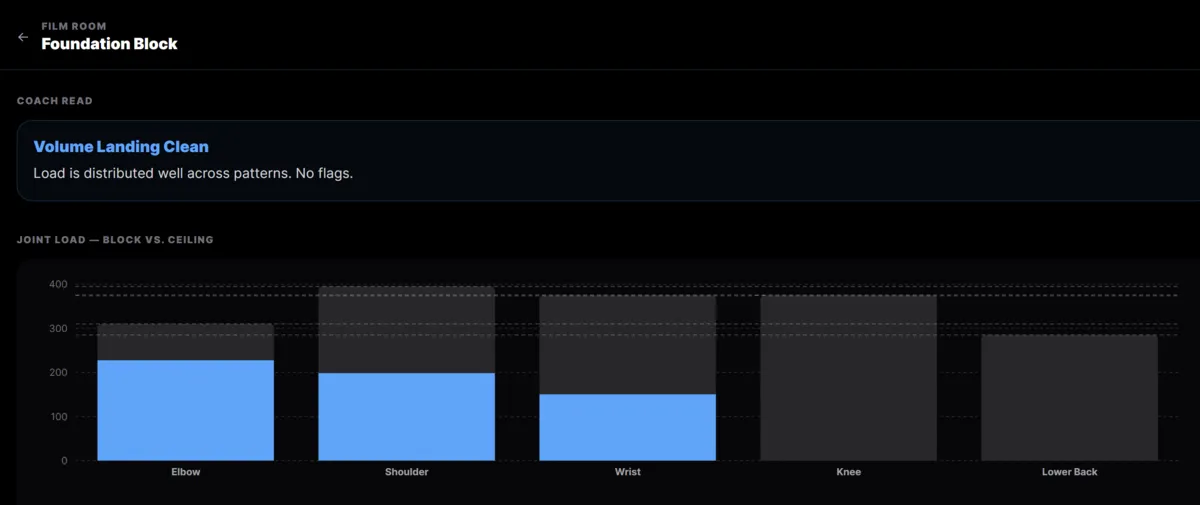This screenshot has height=505, width=1200.
Task: Click the blue Elbow load bar
Action: click(x=185, y=410)
